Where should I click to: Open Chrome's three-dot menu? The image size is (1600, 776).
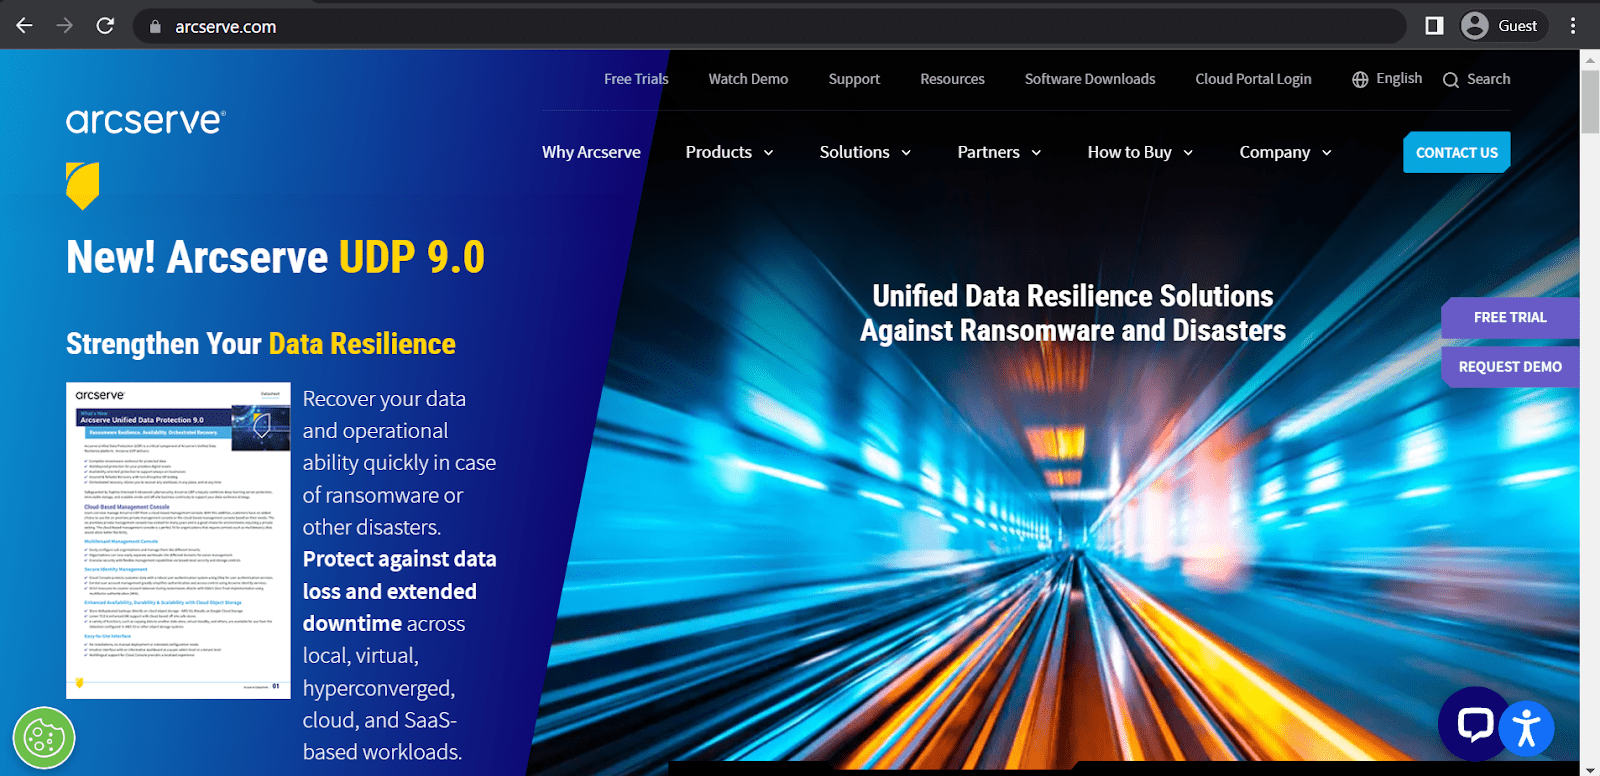pos(1573,26)
